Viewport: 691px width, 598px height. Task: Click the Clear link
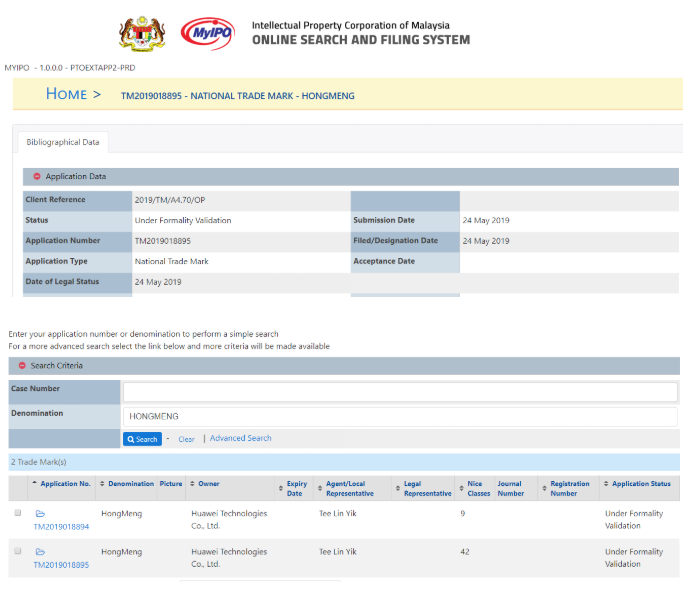tap(186, 439)
